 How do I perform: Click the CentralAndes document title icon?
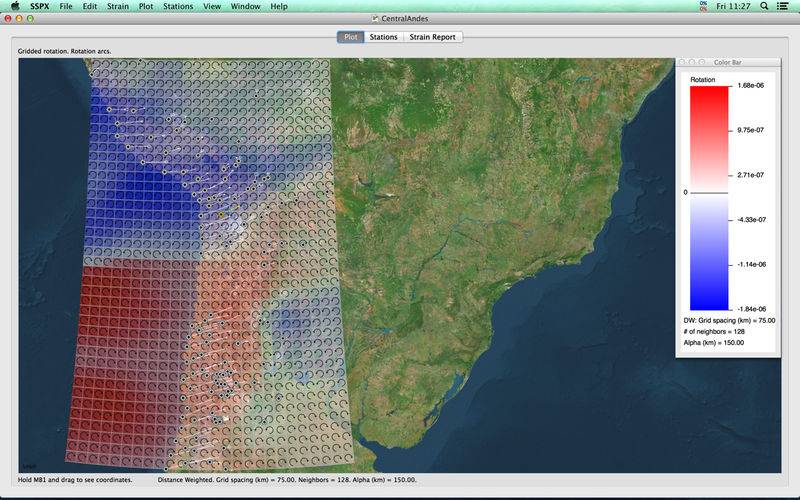click(x=376, y=19)
